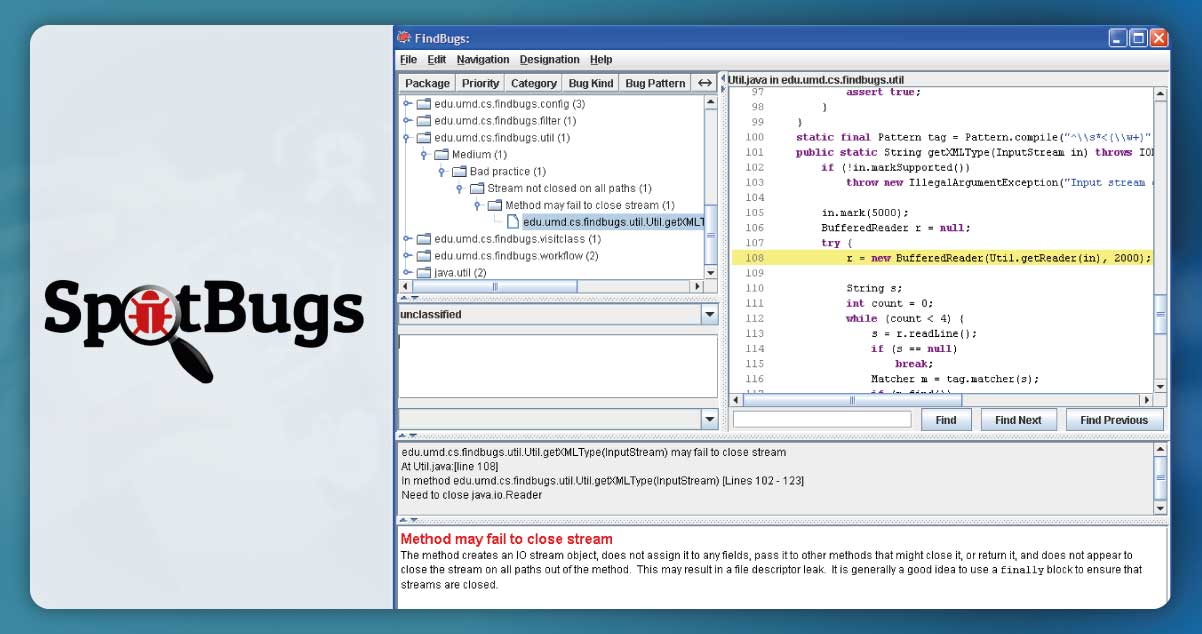1202x634 pixels.
Task: Collapse the Bad practice (1) node handle
Action: [x=443, y=172]
